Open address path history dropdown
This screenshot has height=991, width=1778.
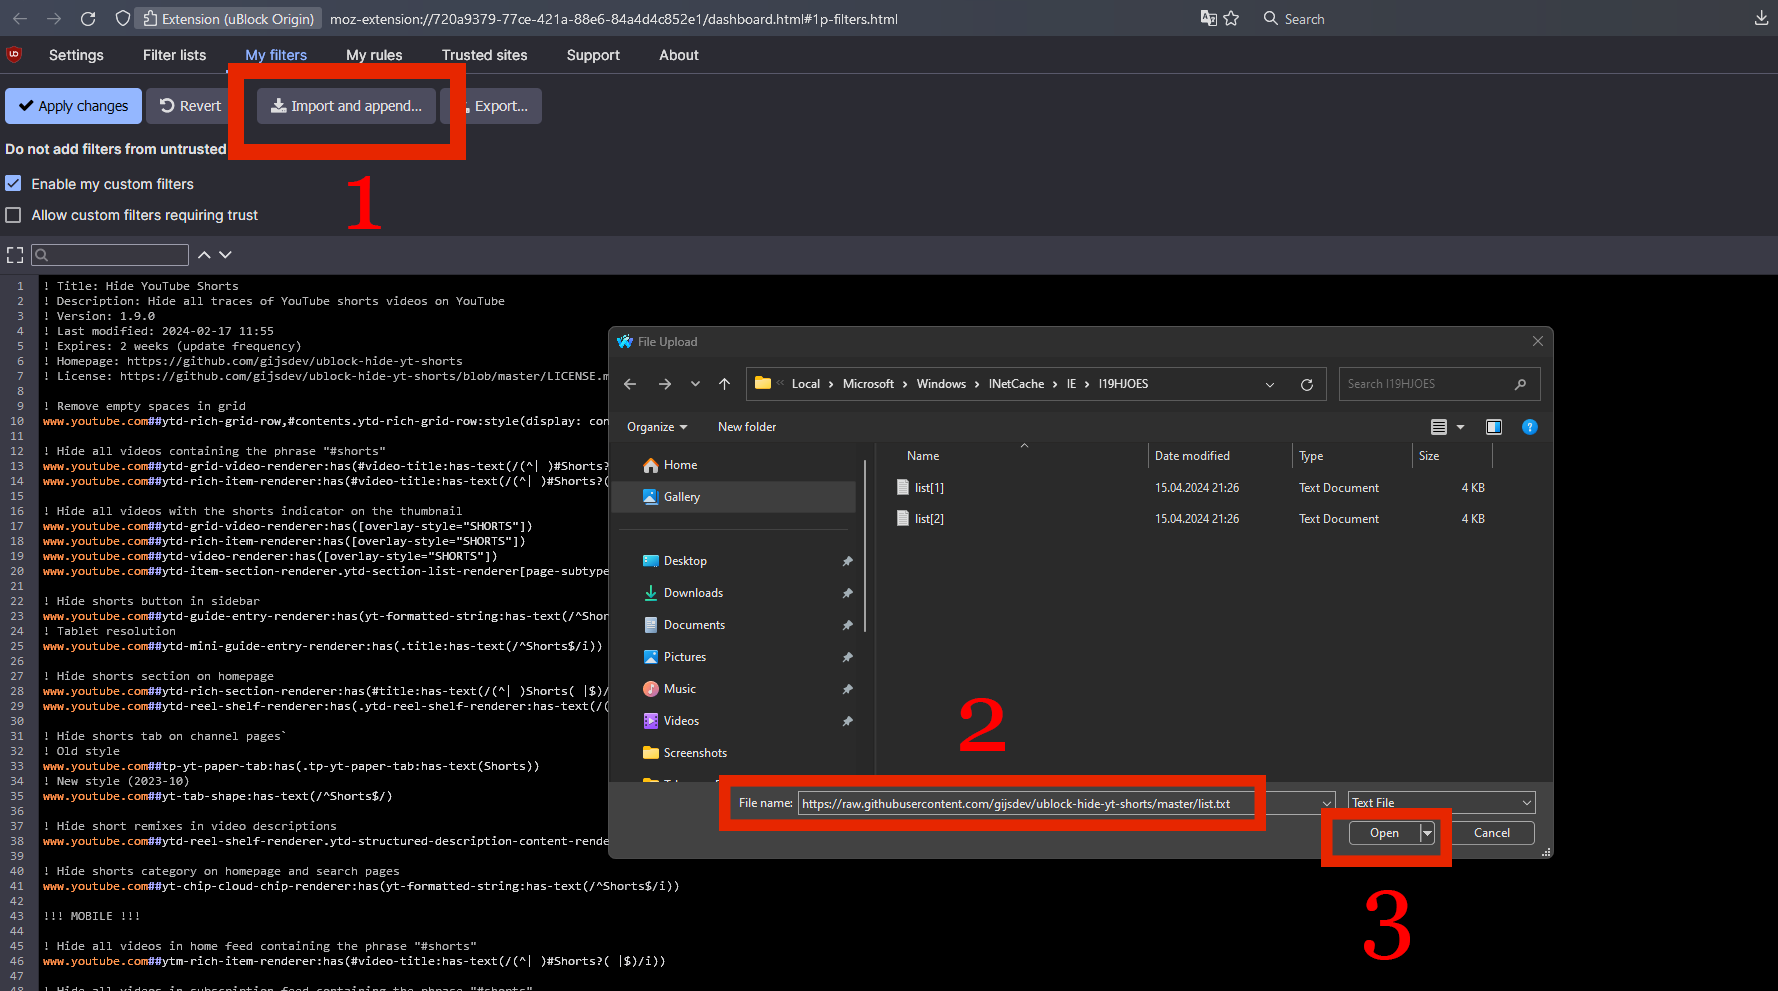click(x=1270, y=384)
